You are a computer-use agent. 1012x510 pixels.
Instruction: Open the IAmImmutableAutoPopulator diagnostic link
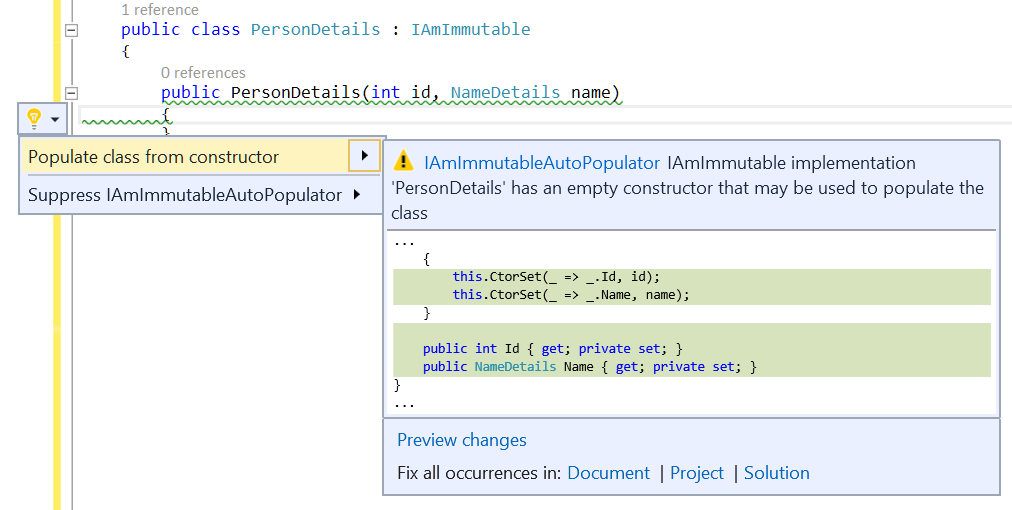point(542,163)
